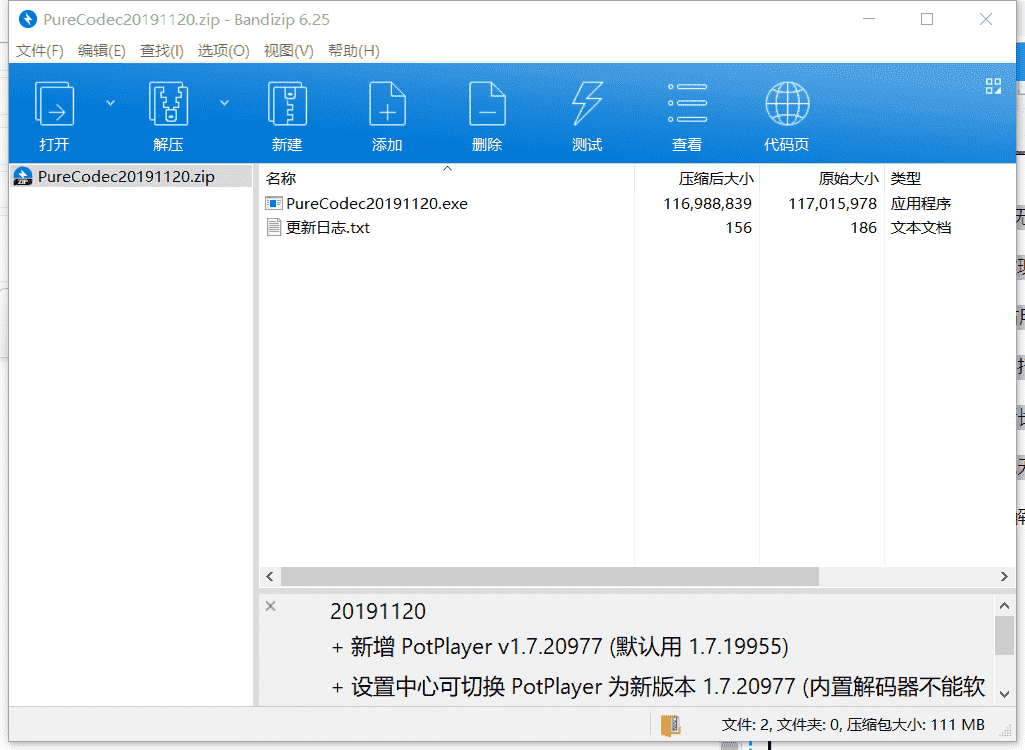This screenshot has width=1025, height=750.
Task: Click compressed size value 116,988,839
Action: tap(707, 204)
